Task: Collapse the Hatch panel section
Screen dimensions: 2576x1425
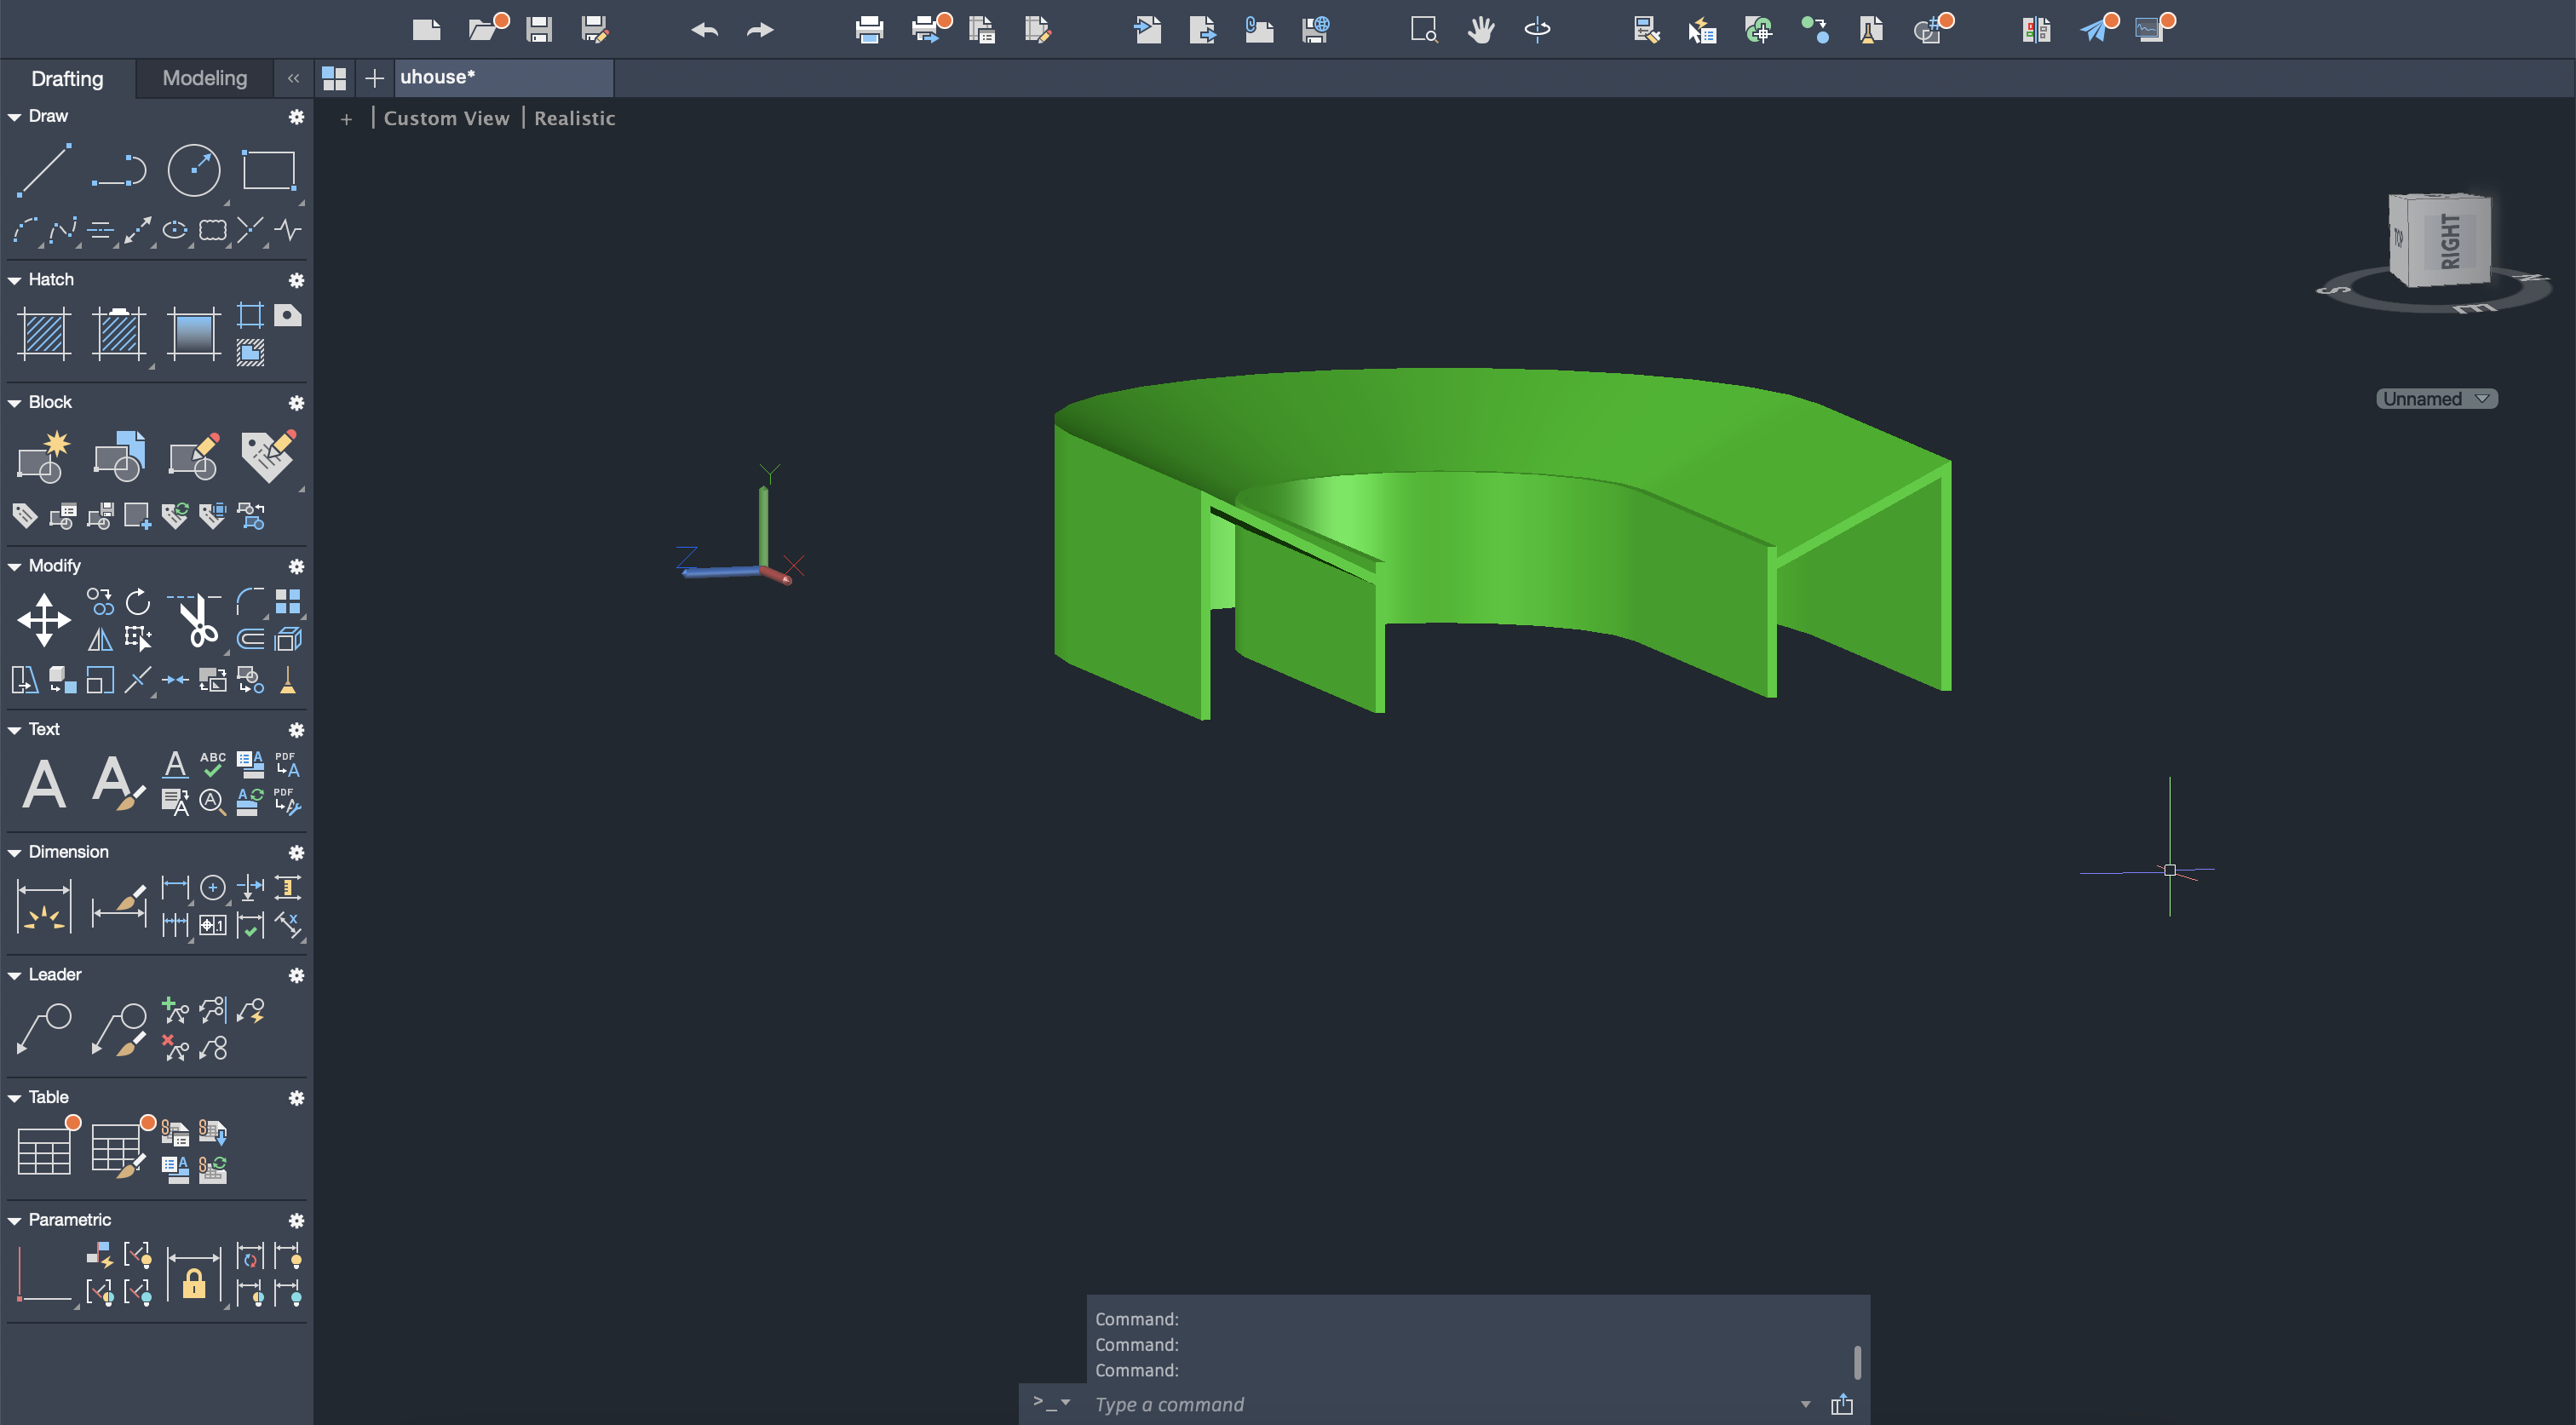Action: tap(15, 280)
